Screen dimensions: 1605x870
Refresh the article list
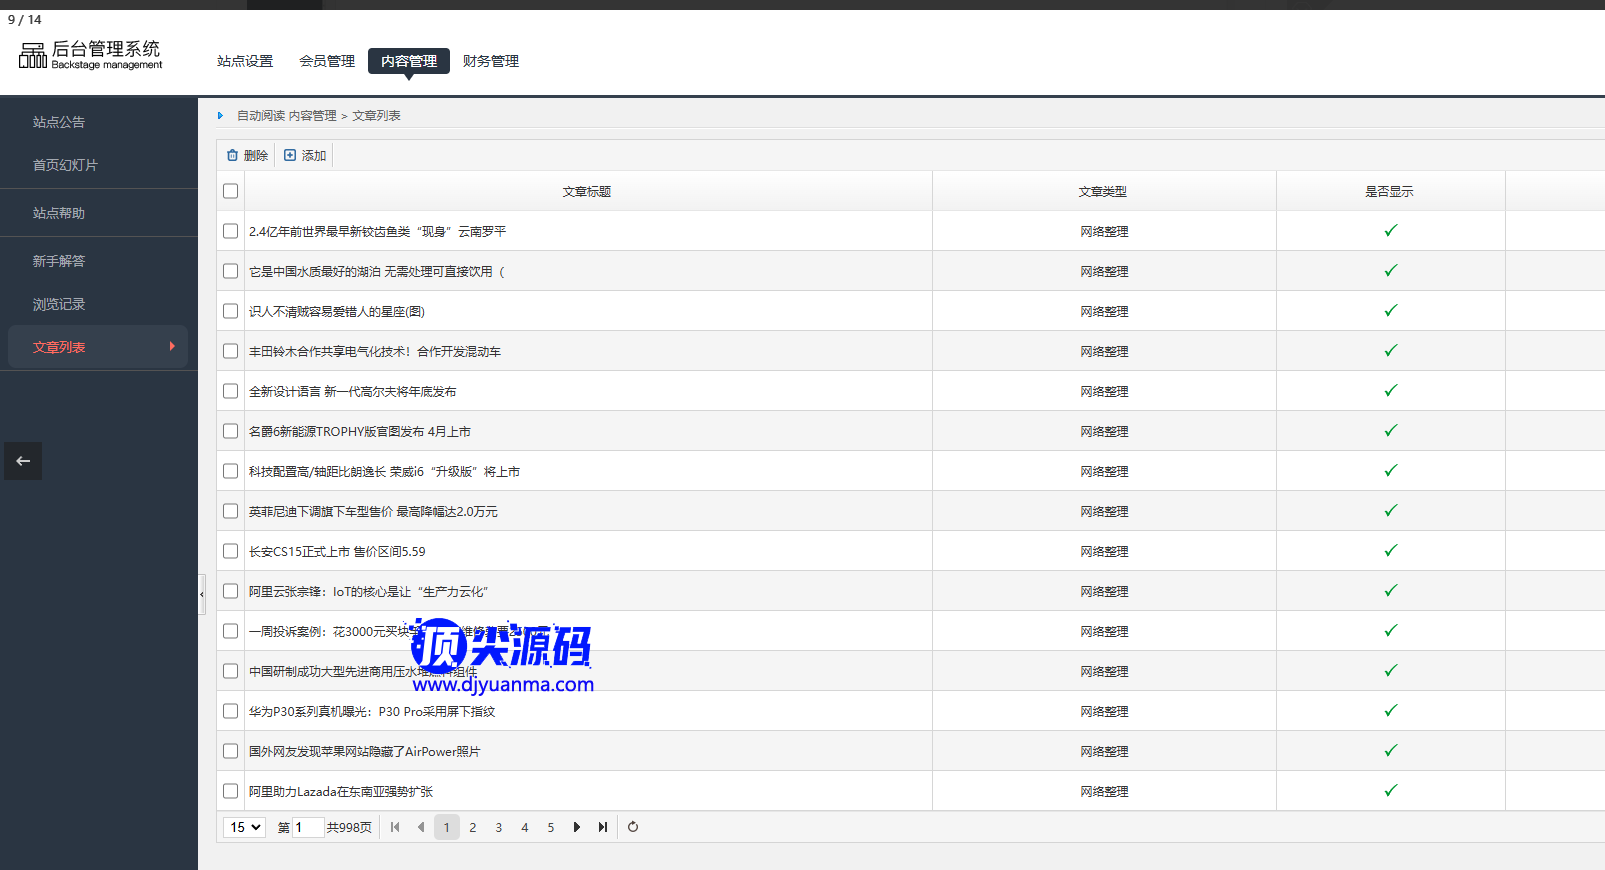(633, 827)
